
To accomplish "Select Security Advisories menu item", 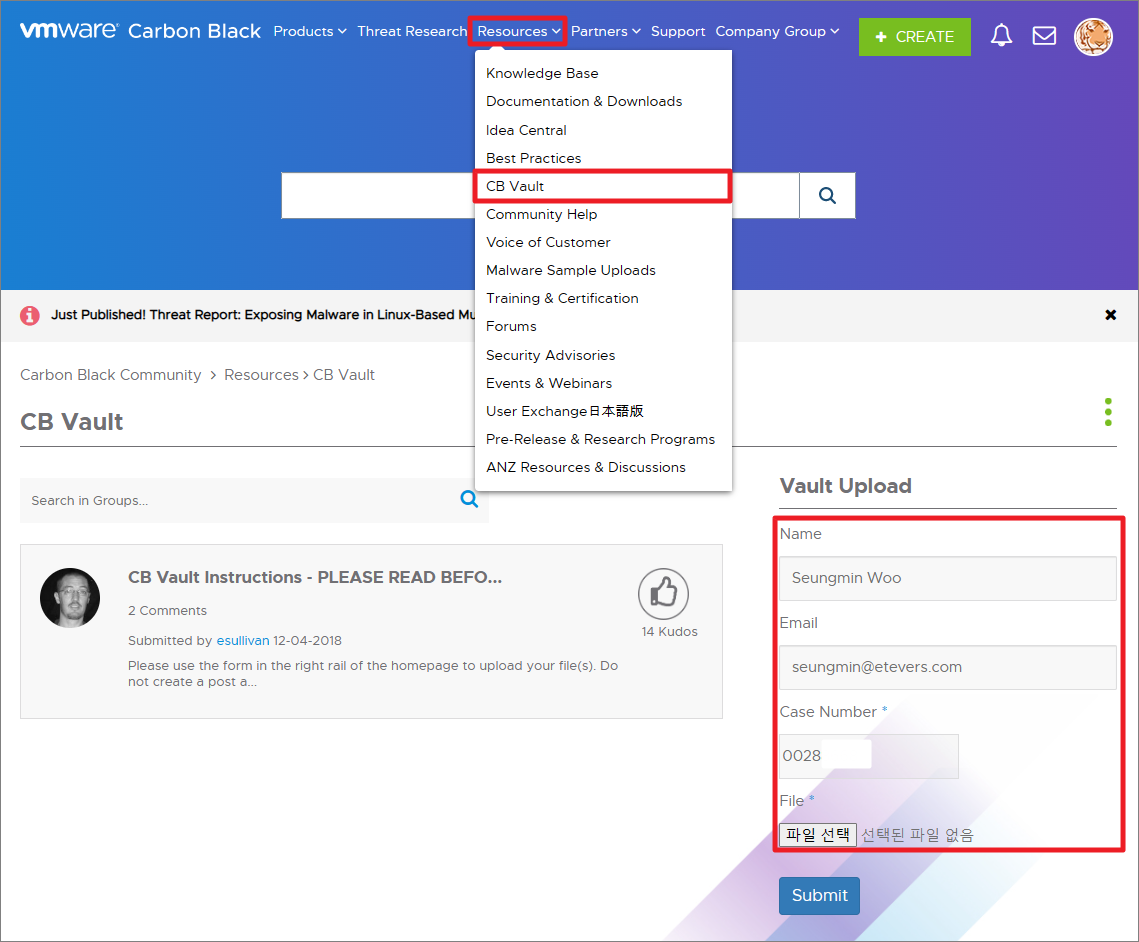I will point(550,355).
